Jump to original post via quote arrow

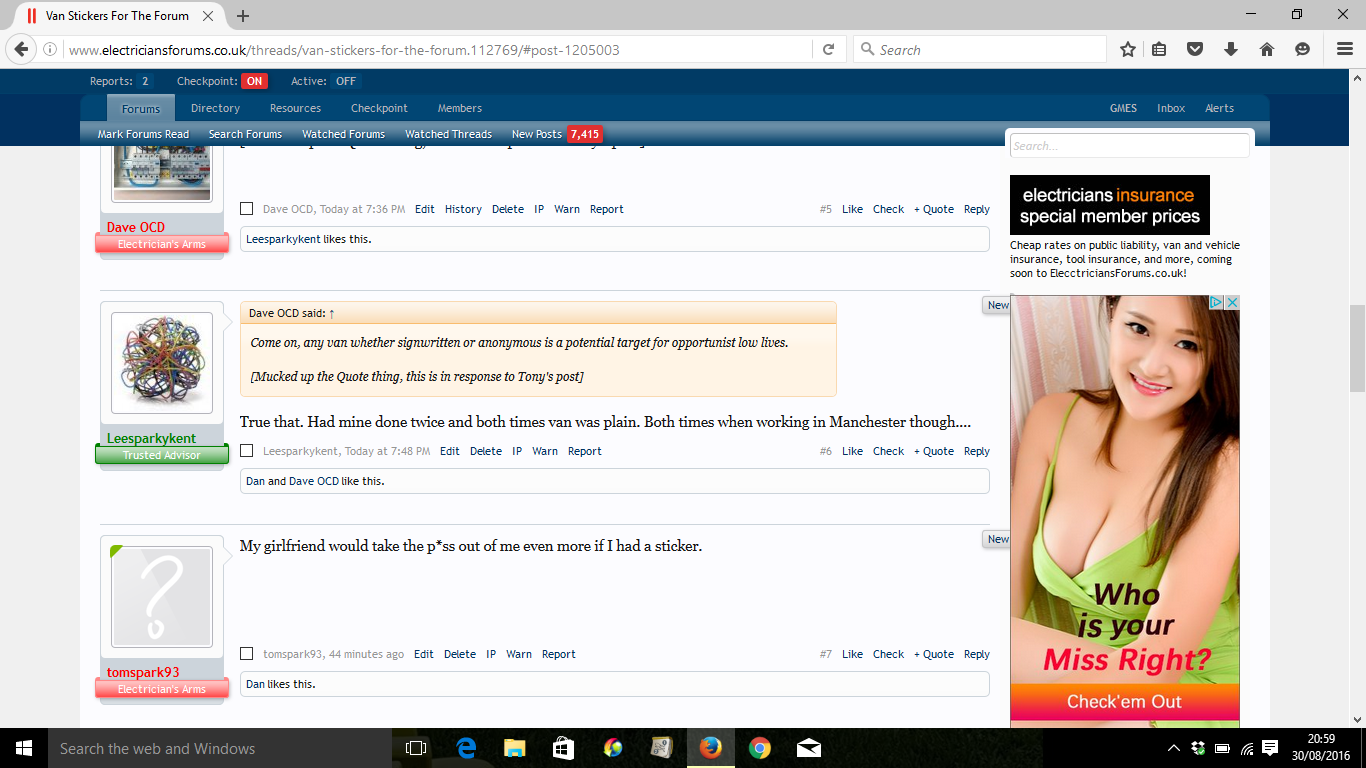tap(332, 313)
